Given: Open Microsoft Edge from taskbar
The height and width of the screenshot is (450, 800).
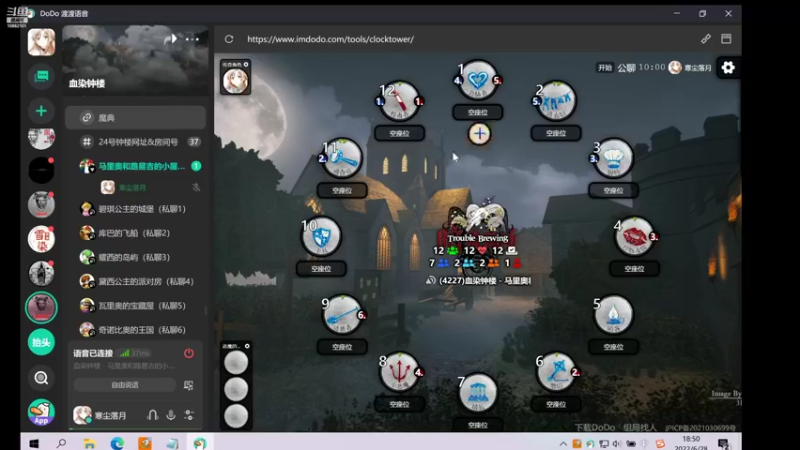Looking at the screenshot, I should [x=117, y=443].
